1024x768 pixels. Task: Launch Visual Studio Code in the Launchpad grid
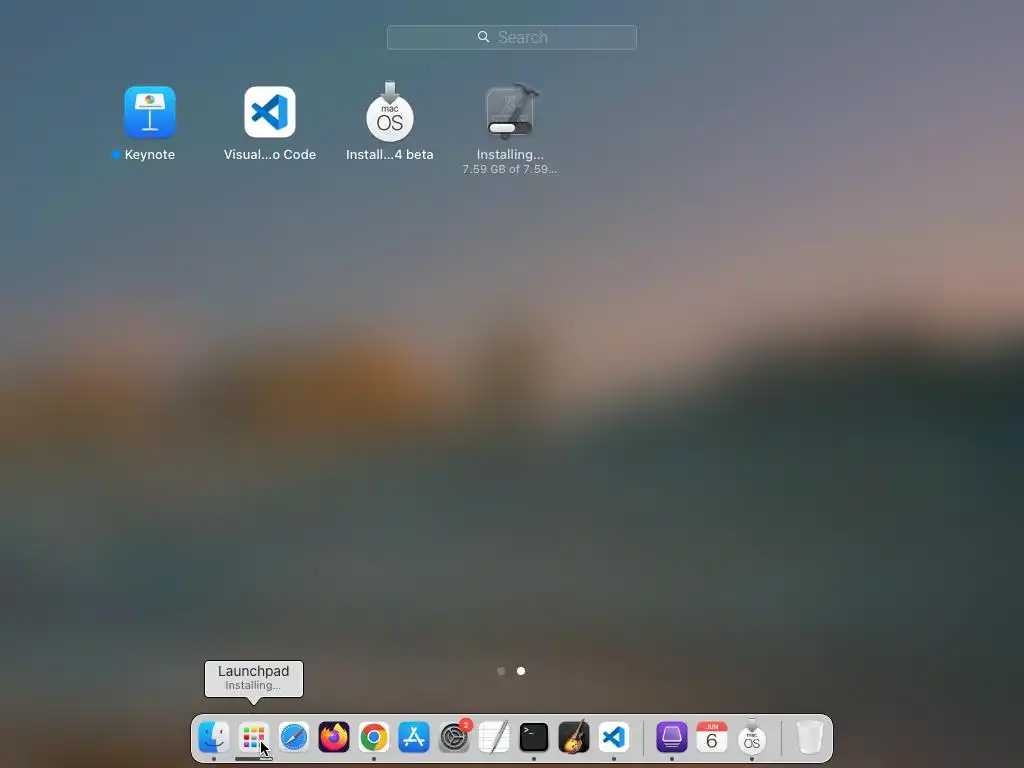tap(270, 112)
